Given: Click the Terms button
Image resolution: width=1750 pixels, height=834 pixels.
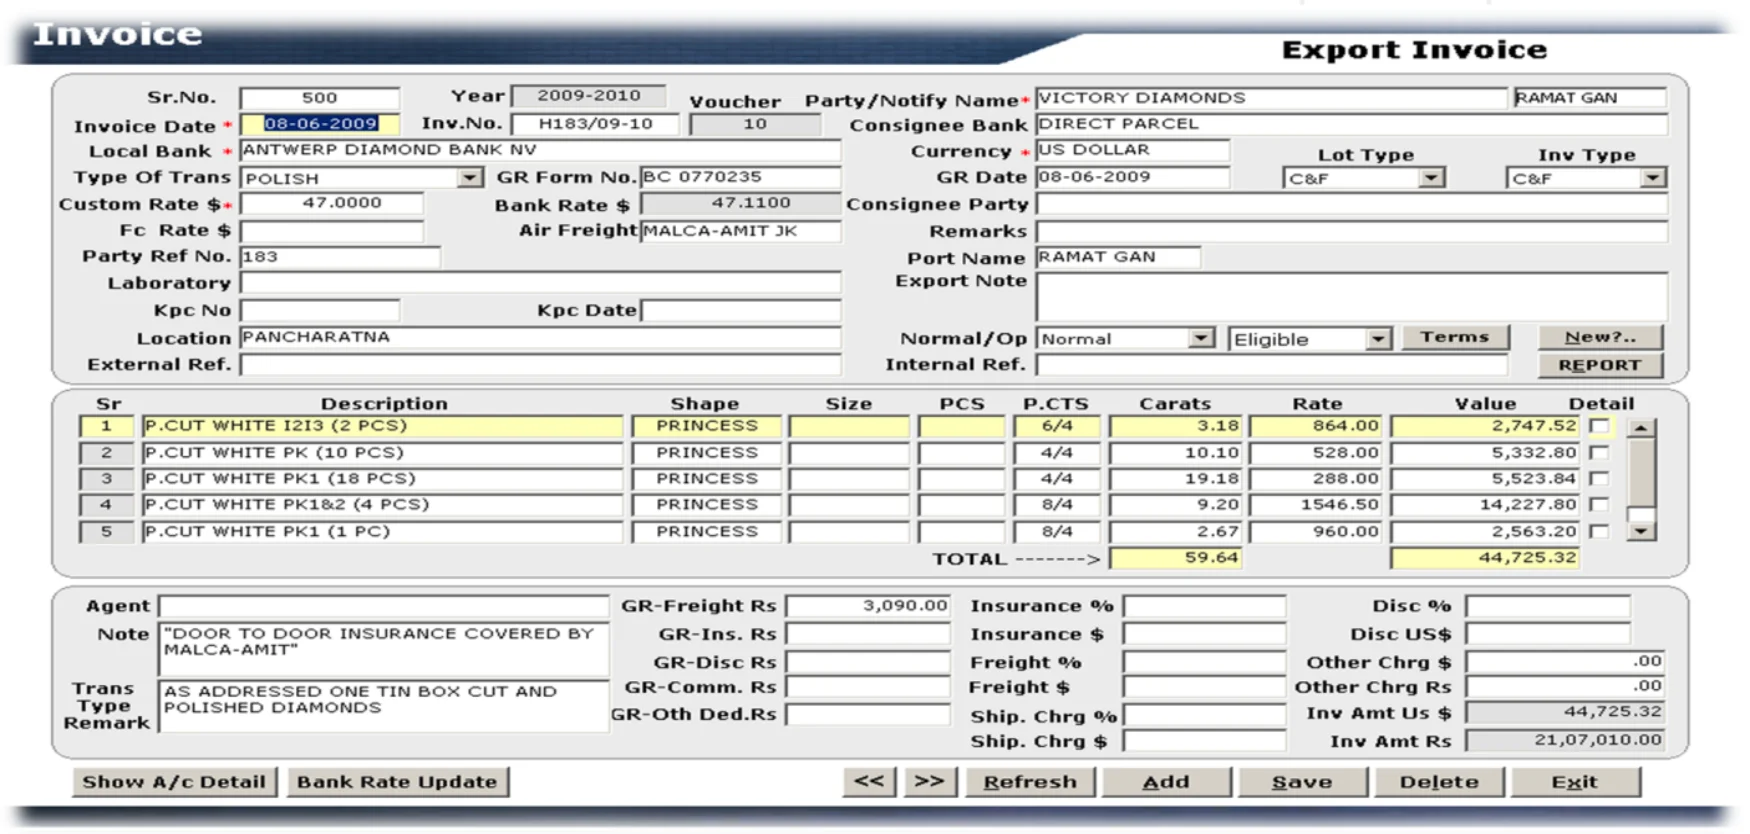Looking at the screenshot, I should click(x=1455, y=337).
